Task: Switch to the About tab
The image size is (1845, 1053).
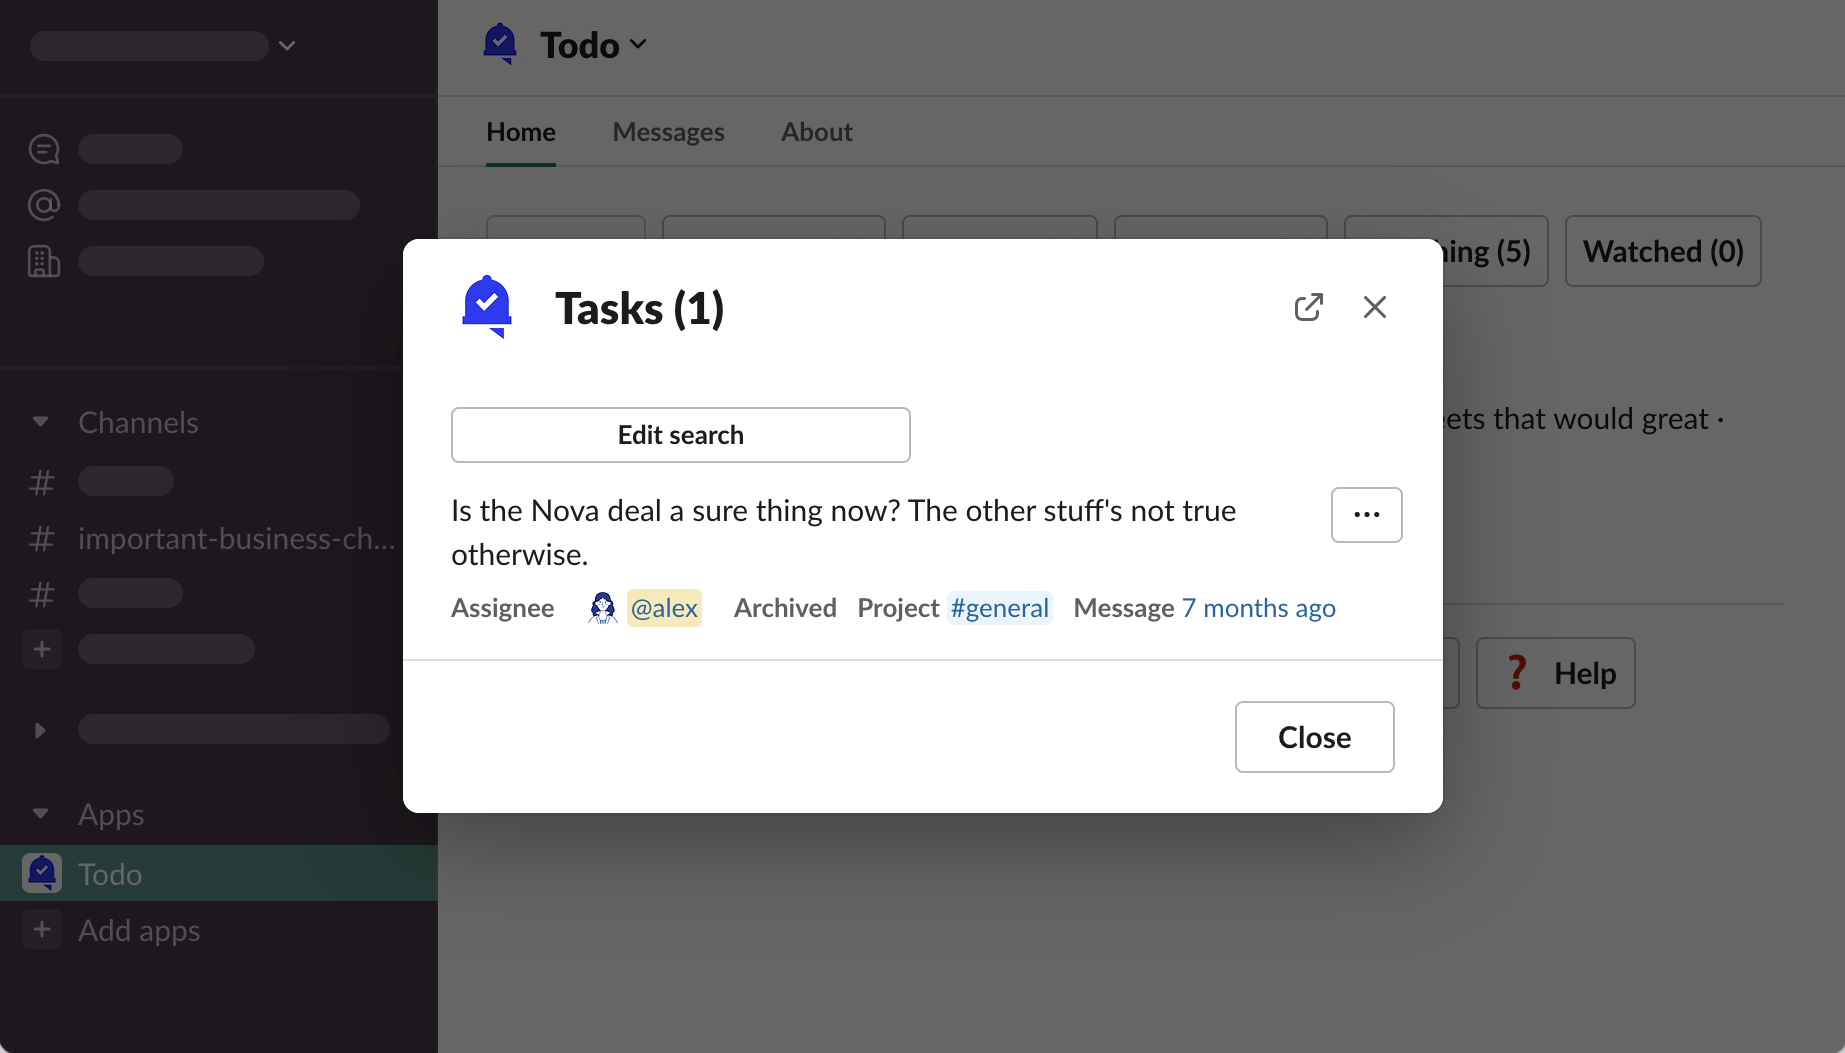Action: [x=816, y=132]
